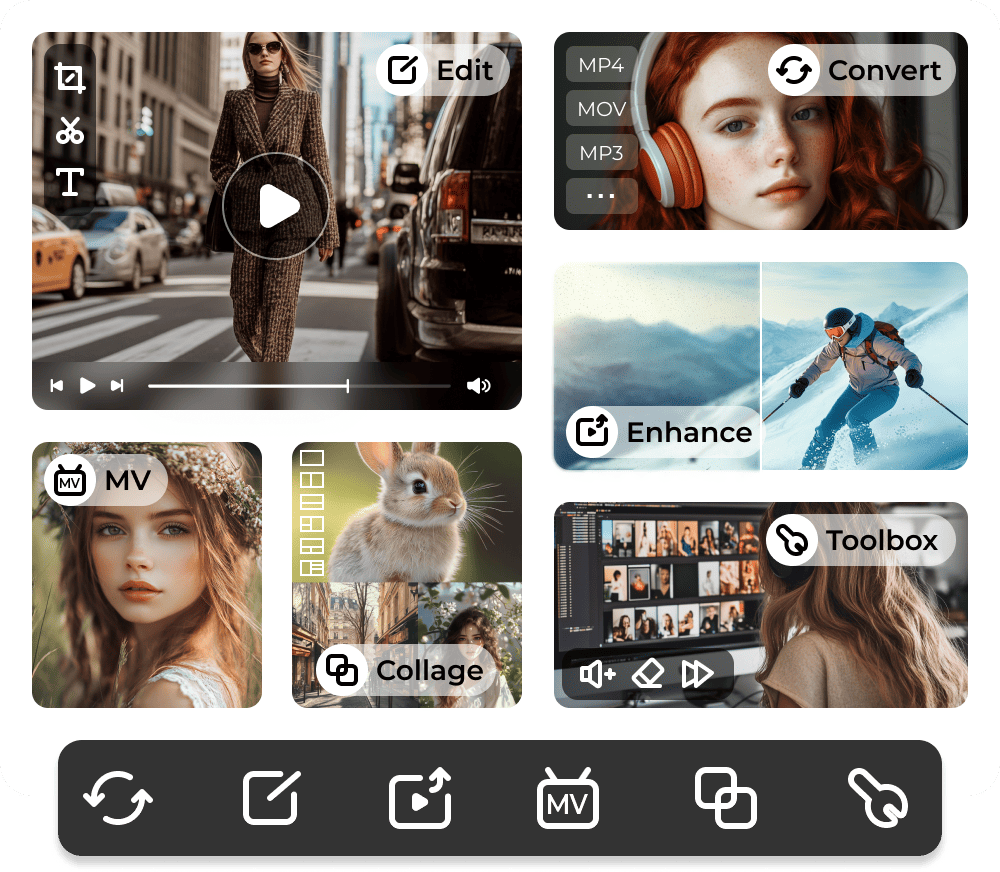The height and width of the screenshot is (872, 1000).
Task: Click the large play button on video
Action: click(x=276, y=206)
